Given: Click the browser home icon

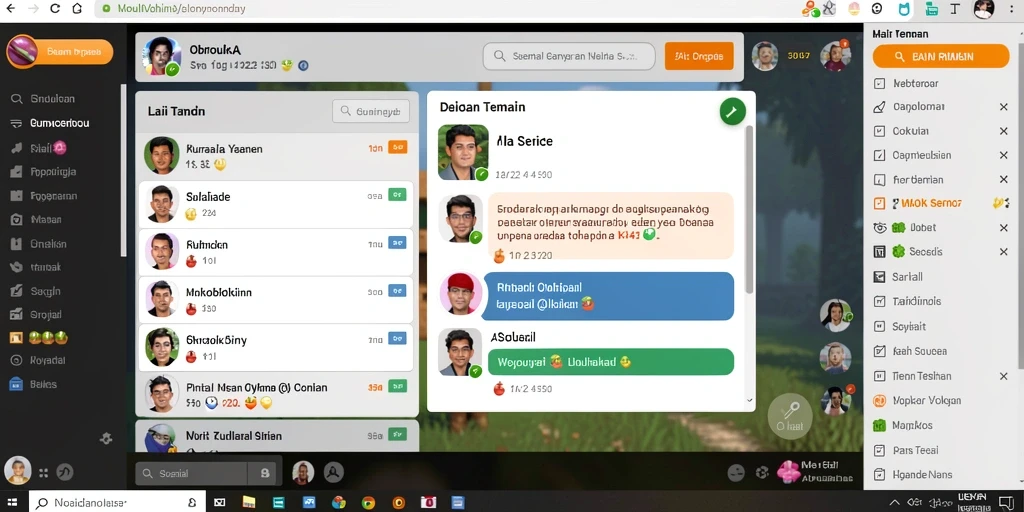Looking at the screenshot, I should 77,8.
